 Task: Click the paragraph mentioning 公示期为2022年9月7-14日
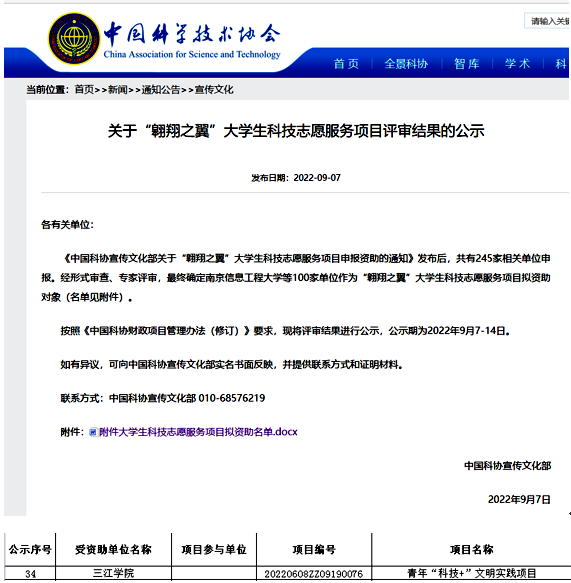286,331
